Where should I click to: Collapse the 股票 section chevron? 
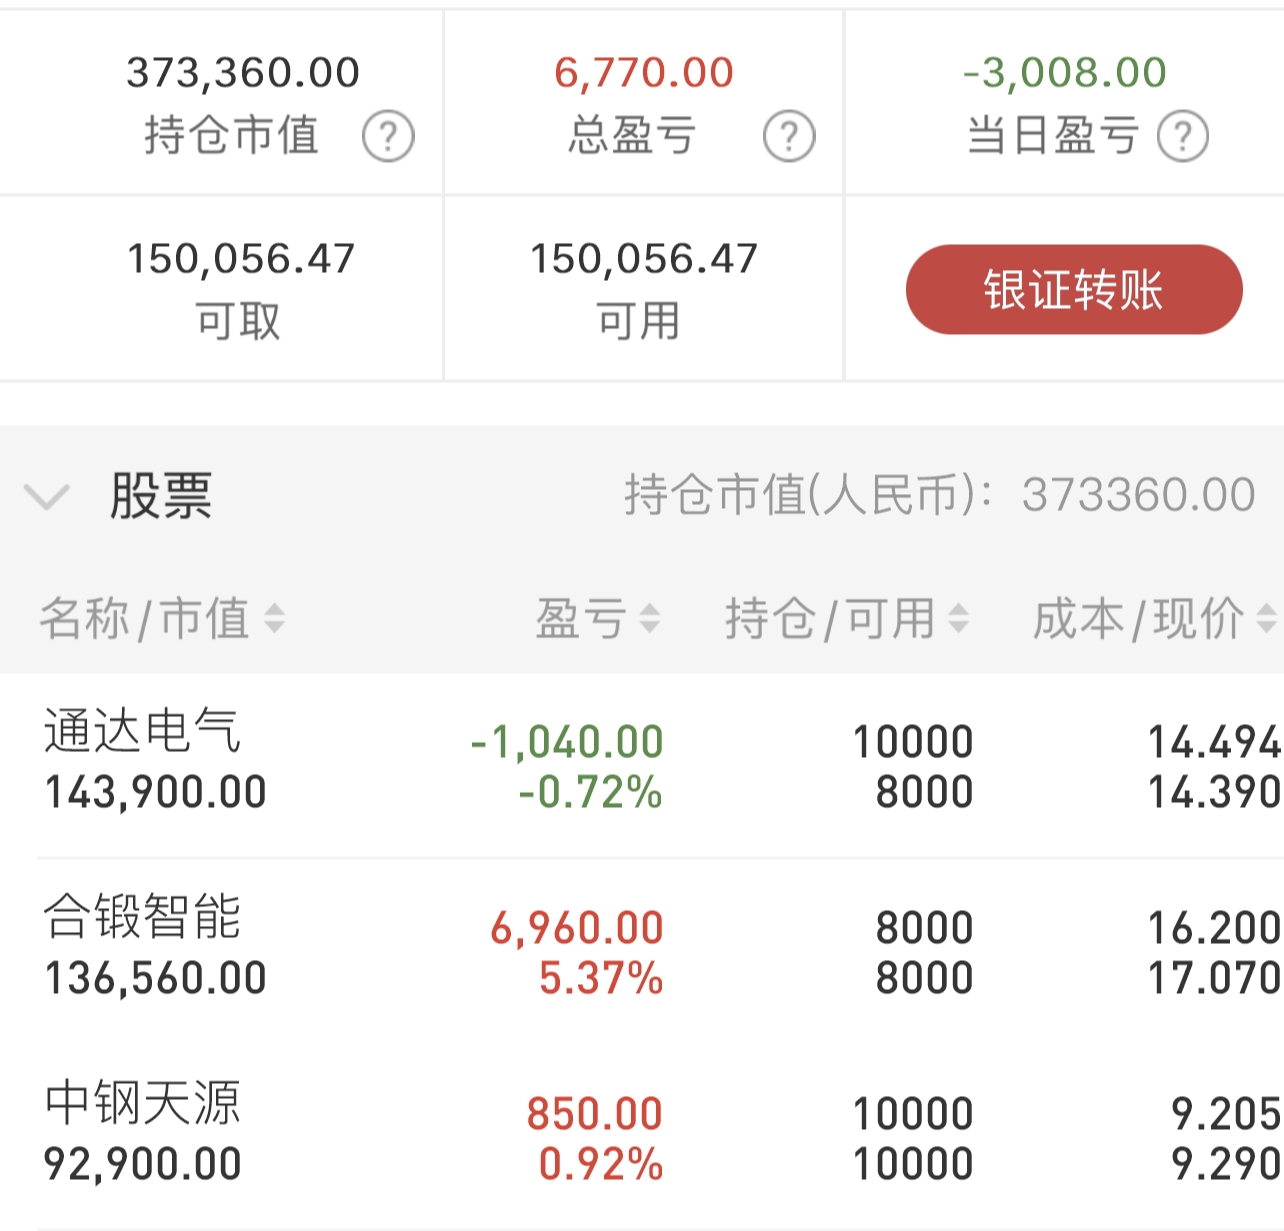(46, 496)
